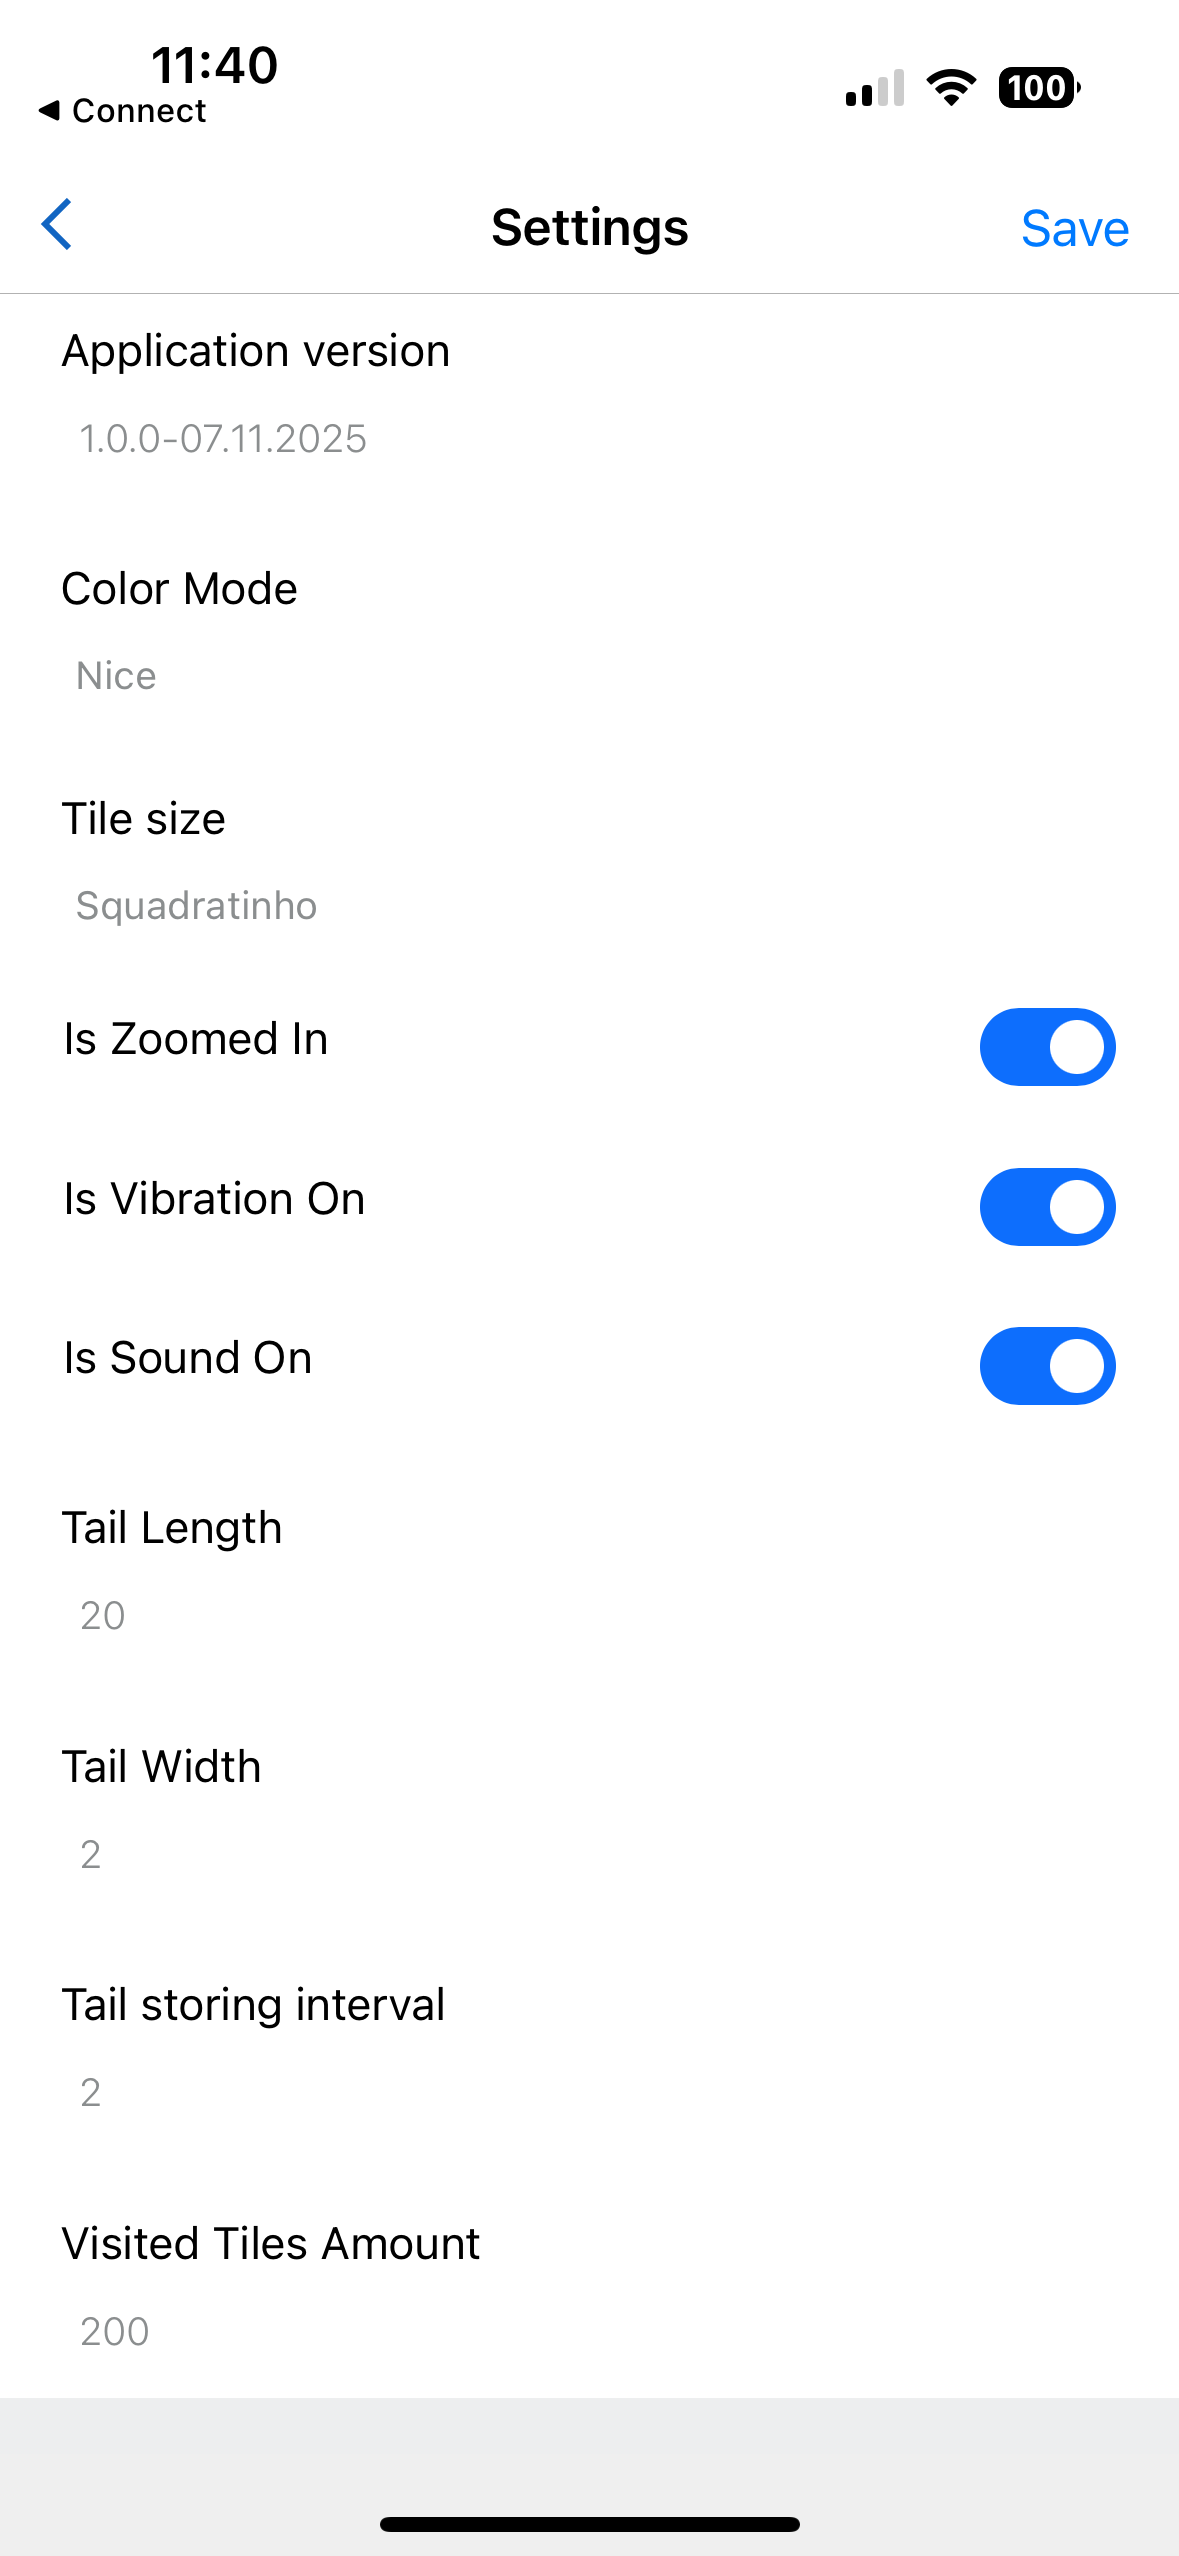1179x2556 pixels.
Task: Tap the Wi-Fi icon in the status bar
Action: pyautogui.click(x=950, y=88)
